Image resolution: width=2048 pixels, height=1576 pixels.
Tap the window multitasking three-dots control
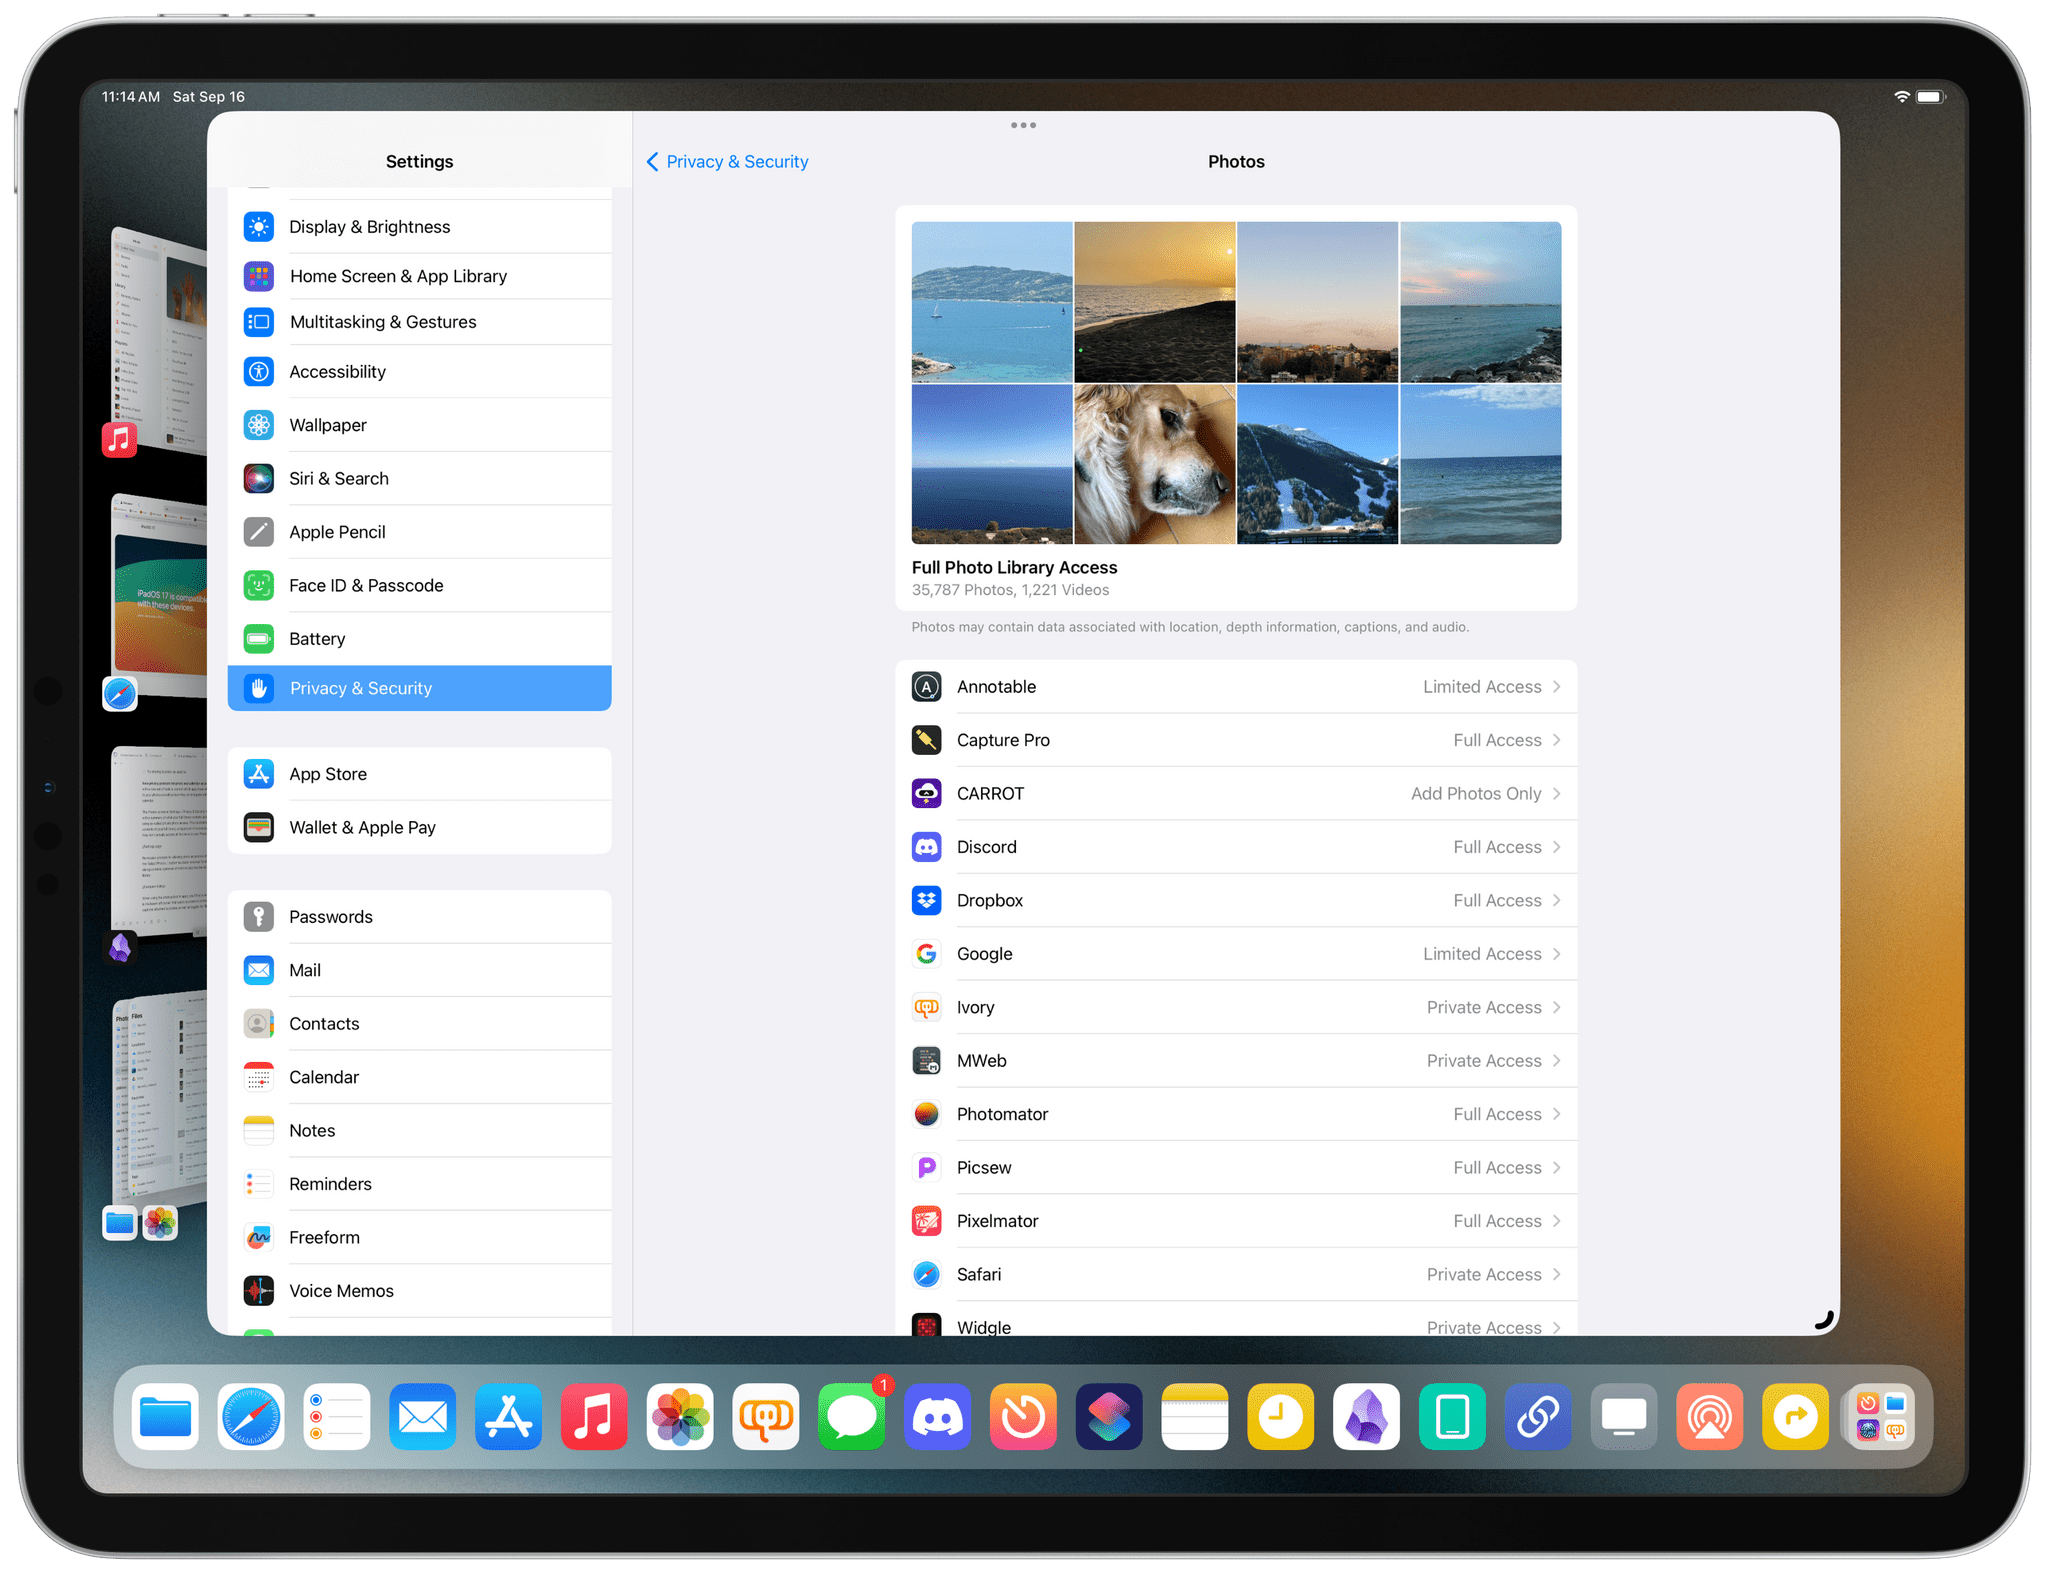click(x=1023, y=125)
